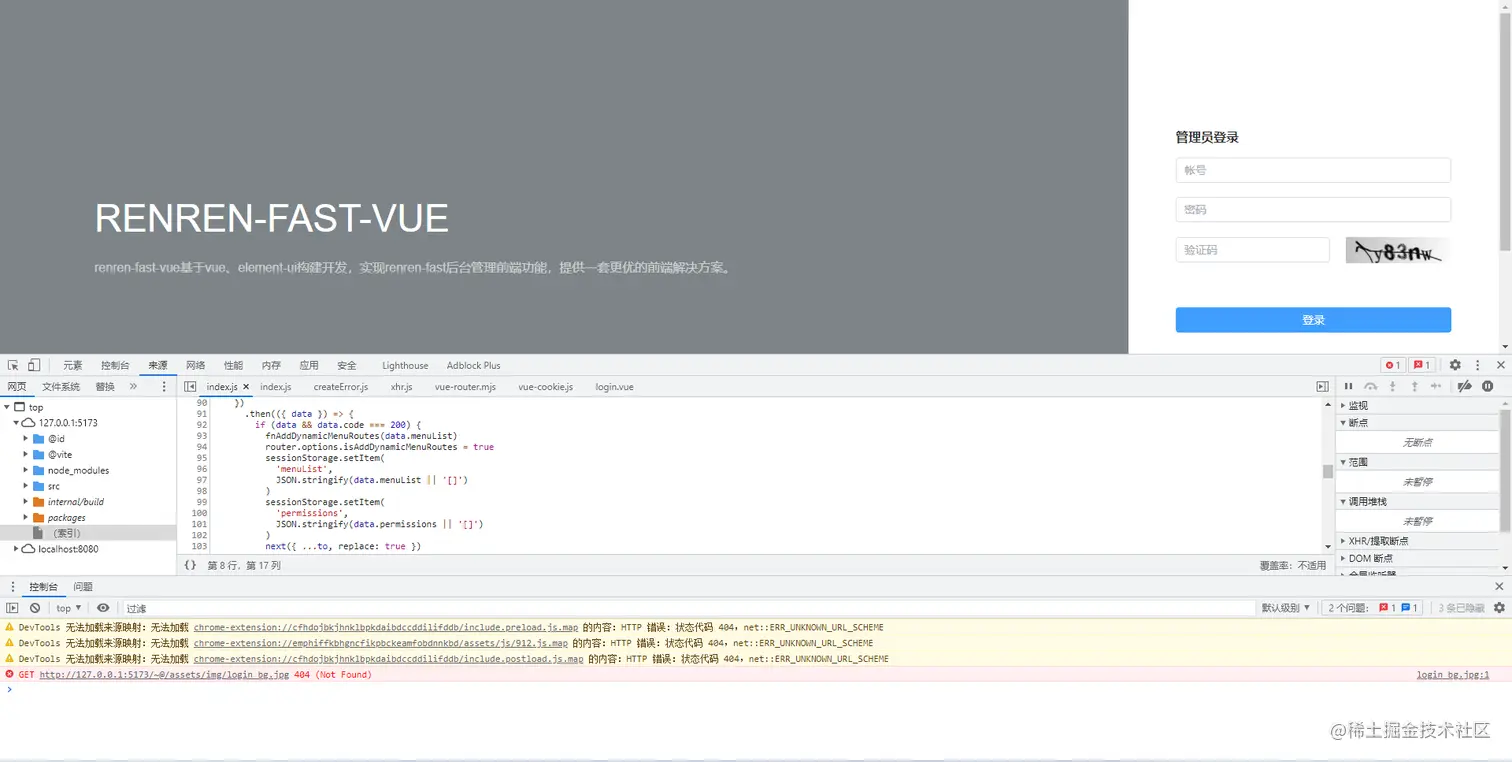Expand the @id folder
The width and height of the screenshot is (1512, 762).
pyautogui.click(x=26, y=439)
